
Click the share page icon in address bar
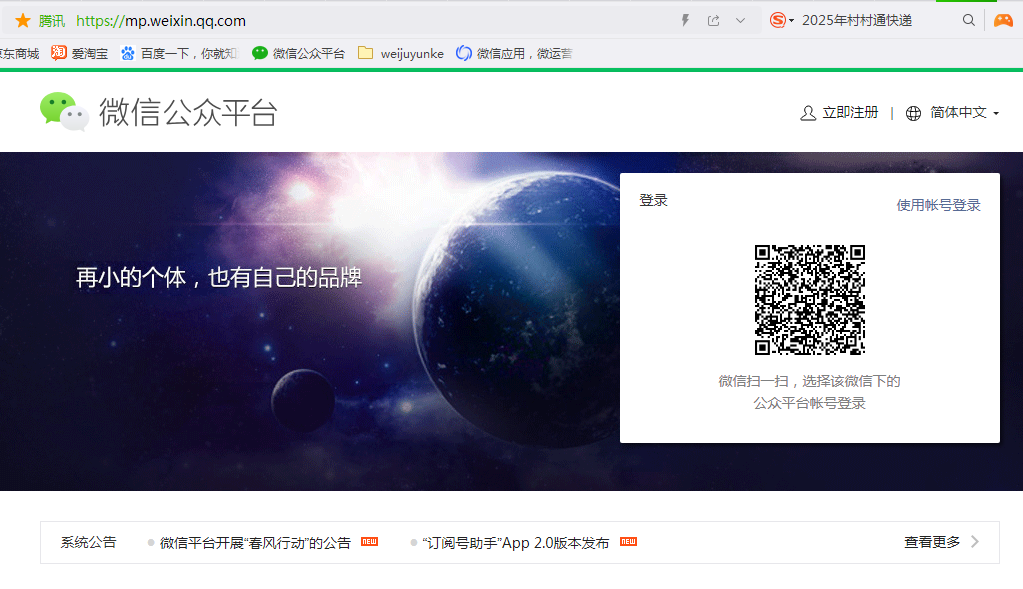click(714, 20)
